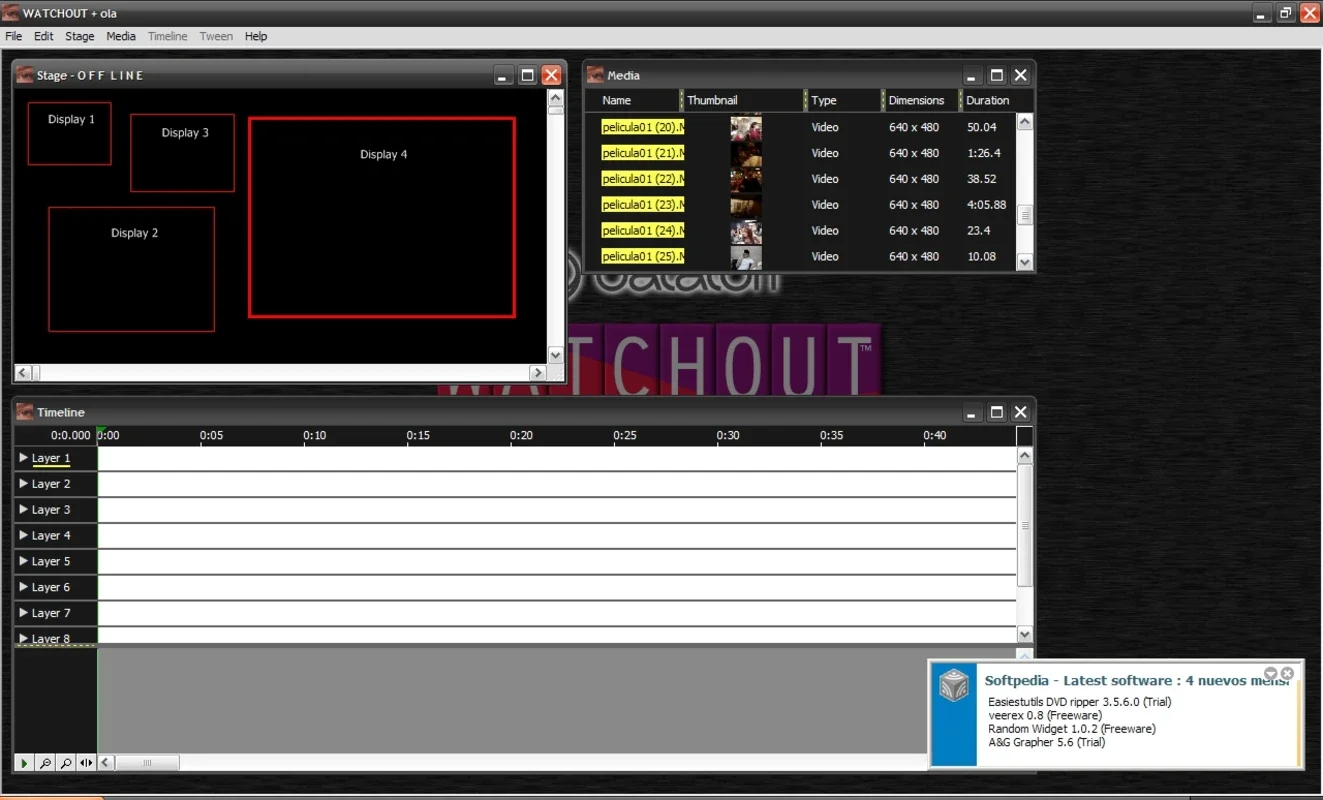
Task: Click the Stage horizontal scroll left arrow
Action: [22, 373]
